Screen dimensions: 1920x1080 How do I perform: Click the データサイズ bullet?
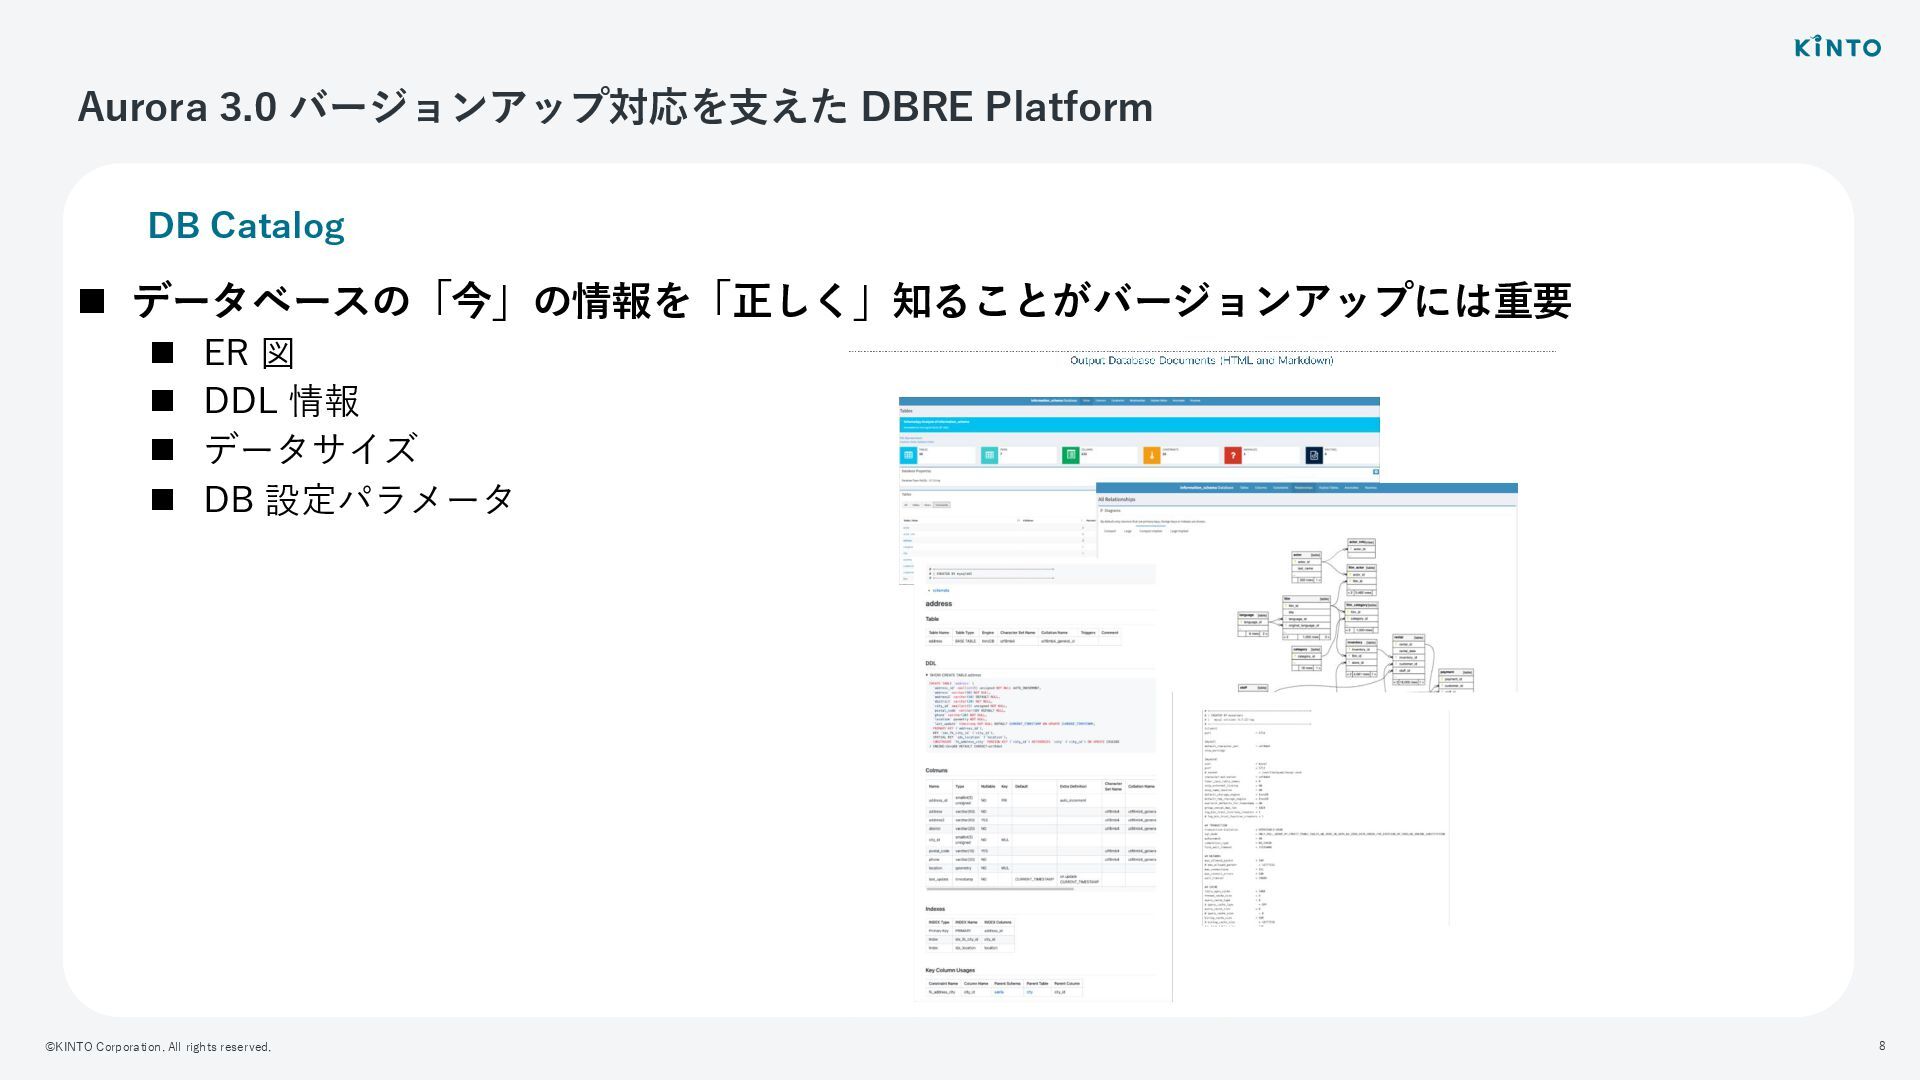pos(310,449)
